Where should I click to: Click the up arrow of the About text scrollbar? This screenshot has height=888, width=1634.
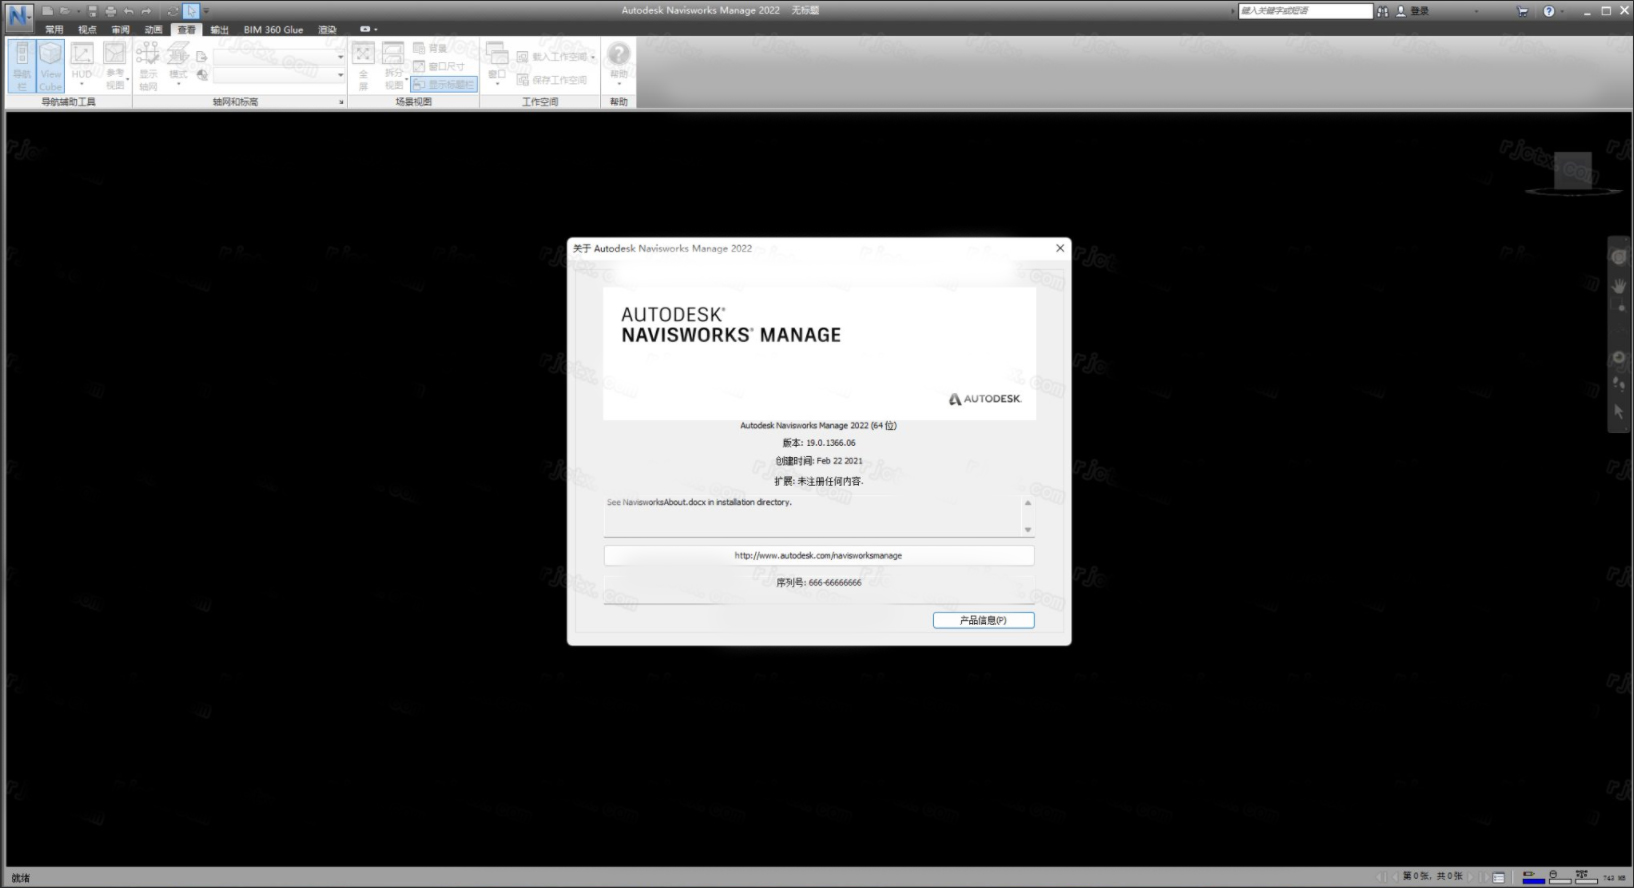pyautogui.click(x=1027, y=503)
